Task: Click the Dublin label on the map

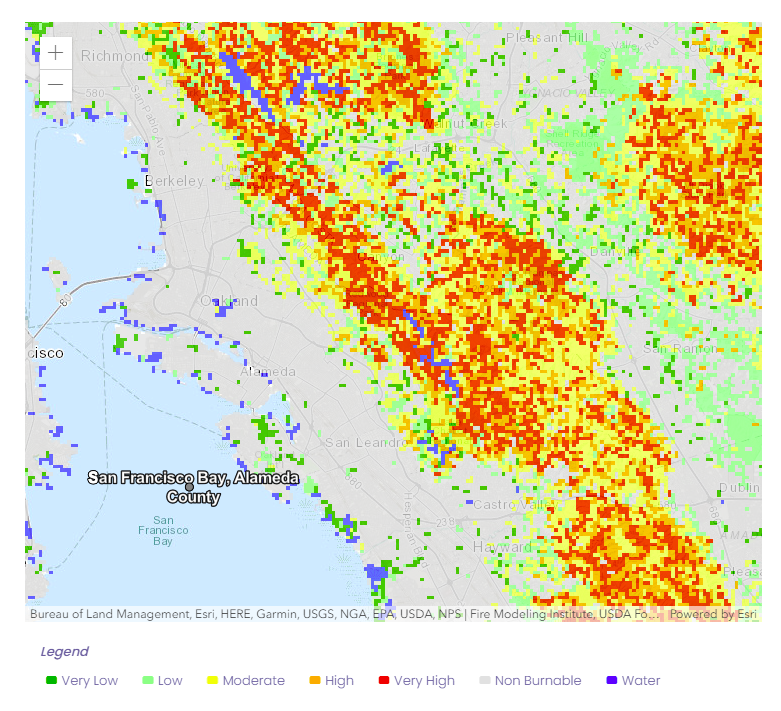Action: tap(739, 488)
